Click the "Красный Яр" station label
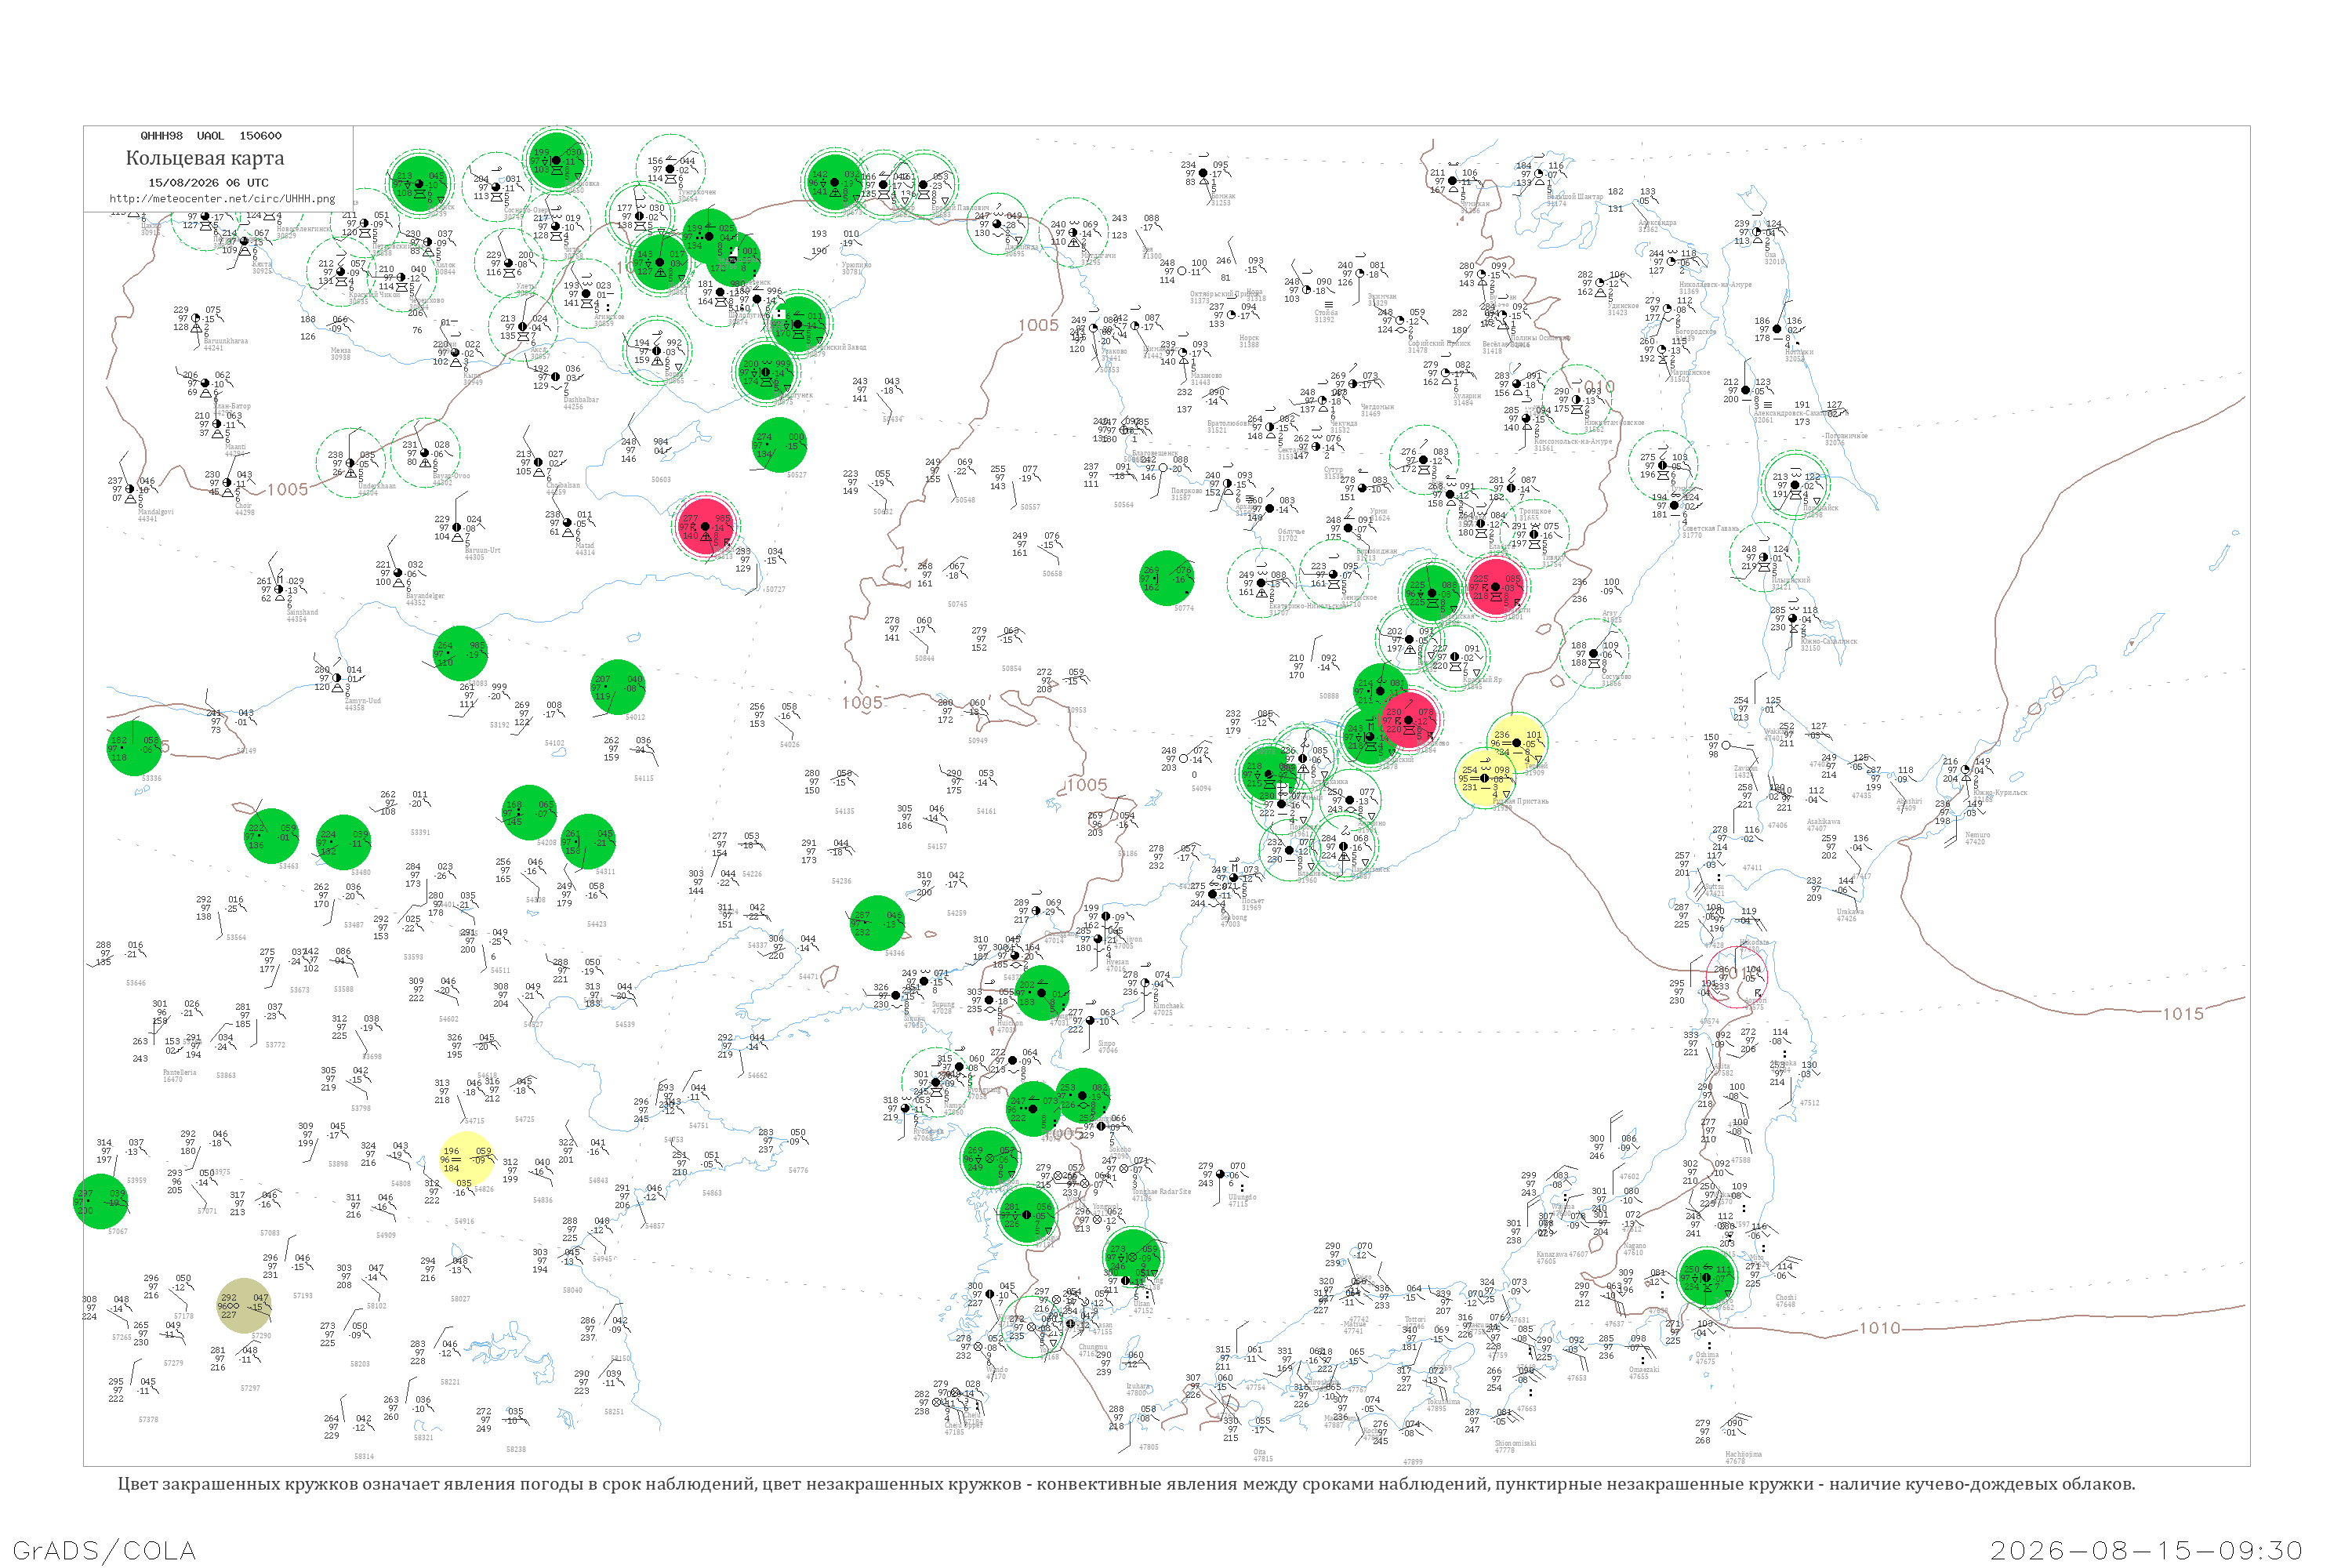2352x1568 pixels. point(1483,680)
